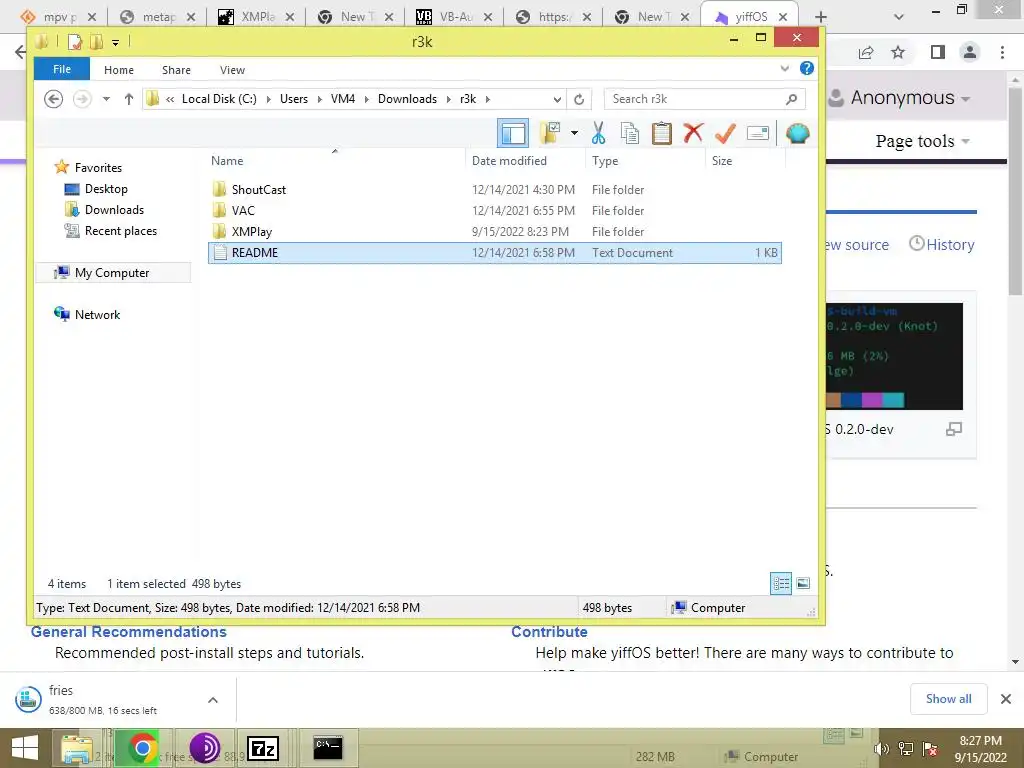Open Tor Browser purple icon in taskbar
This screenshot has height=768, width=1024.
(x=204, y=748)
